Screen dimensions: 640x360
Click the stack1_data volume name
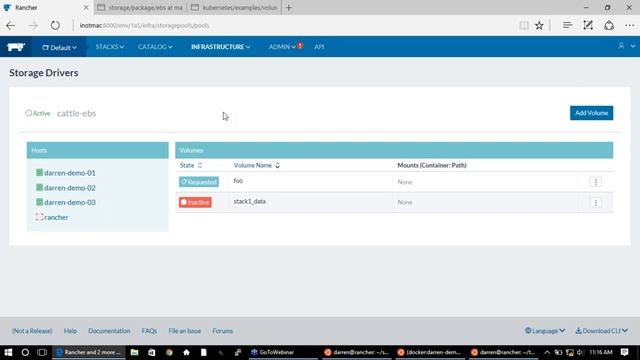point(249,201)
